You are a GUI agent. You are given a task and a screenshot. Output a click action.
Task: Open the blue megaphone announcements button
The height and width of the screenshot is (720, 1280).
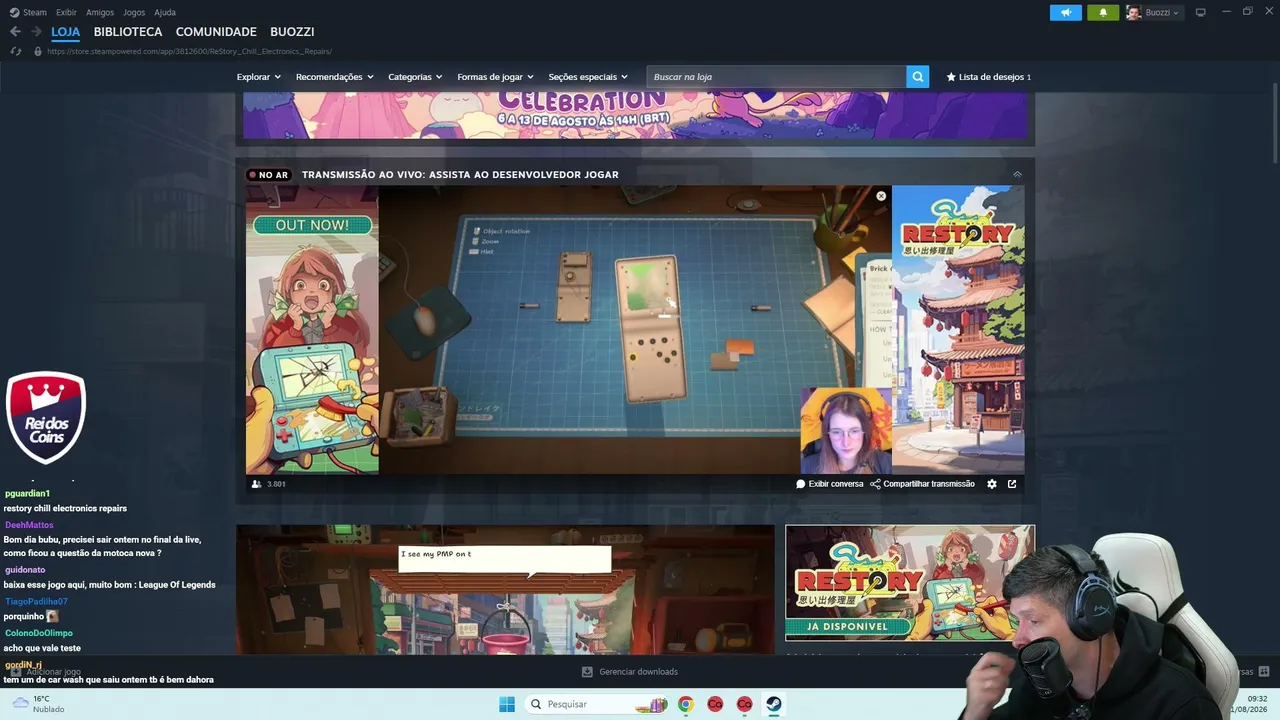click(x=1066, y=12)
